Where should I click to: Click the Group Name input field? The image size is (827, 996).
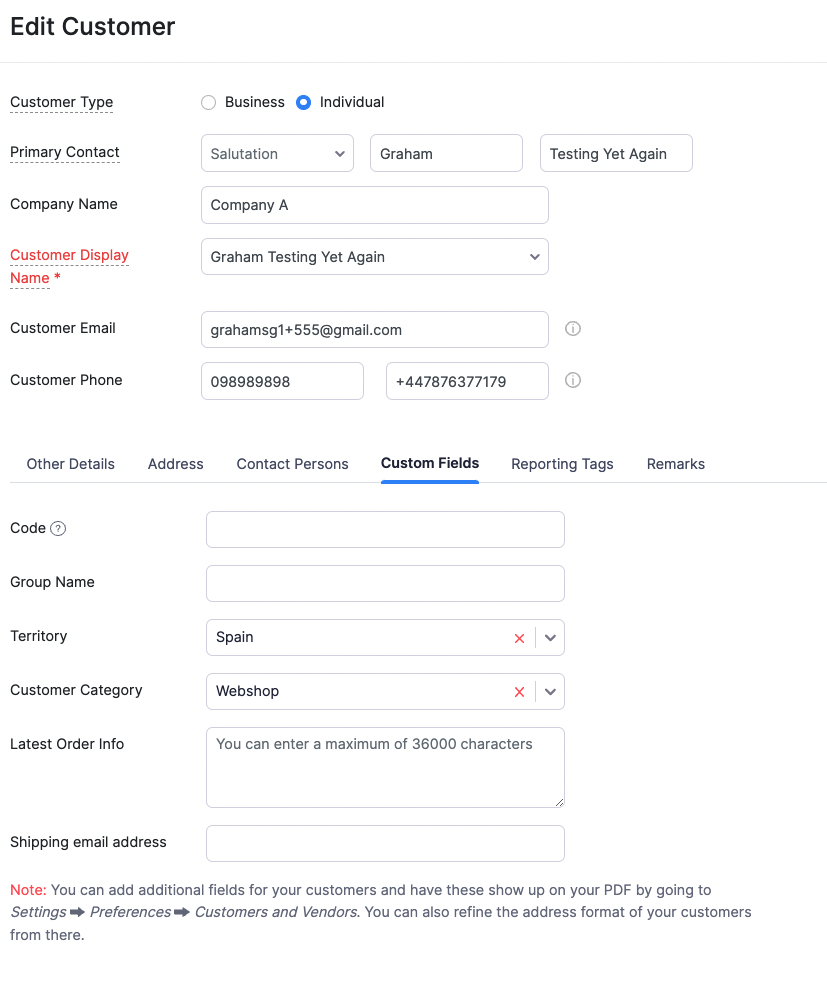pyautogui.click(x=385, y=584)
